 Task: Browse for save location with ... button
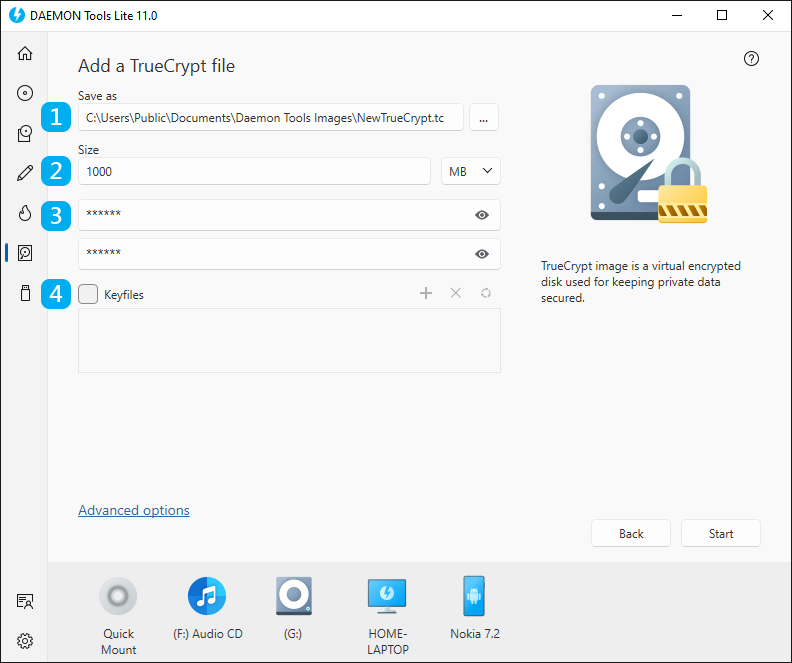(x=484, y=118)
